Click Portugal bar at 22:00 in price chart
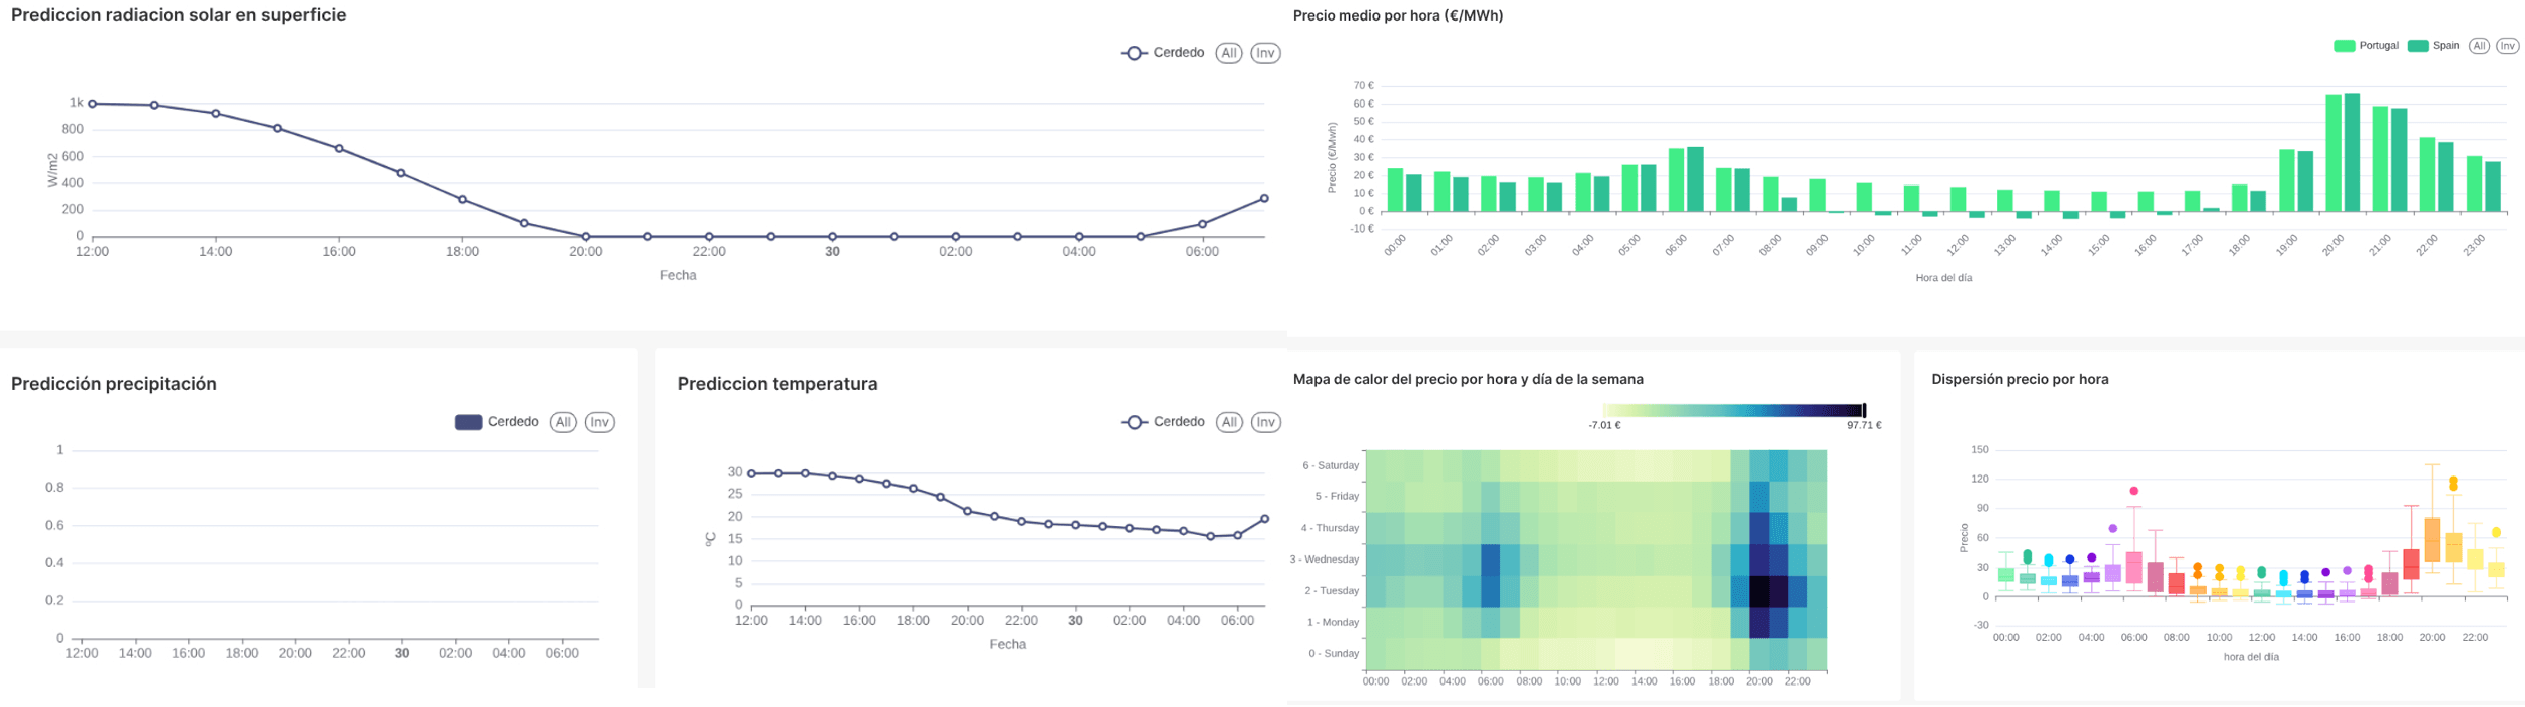 pyautogui.click(x=2427, y=175)
